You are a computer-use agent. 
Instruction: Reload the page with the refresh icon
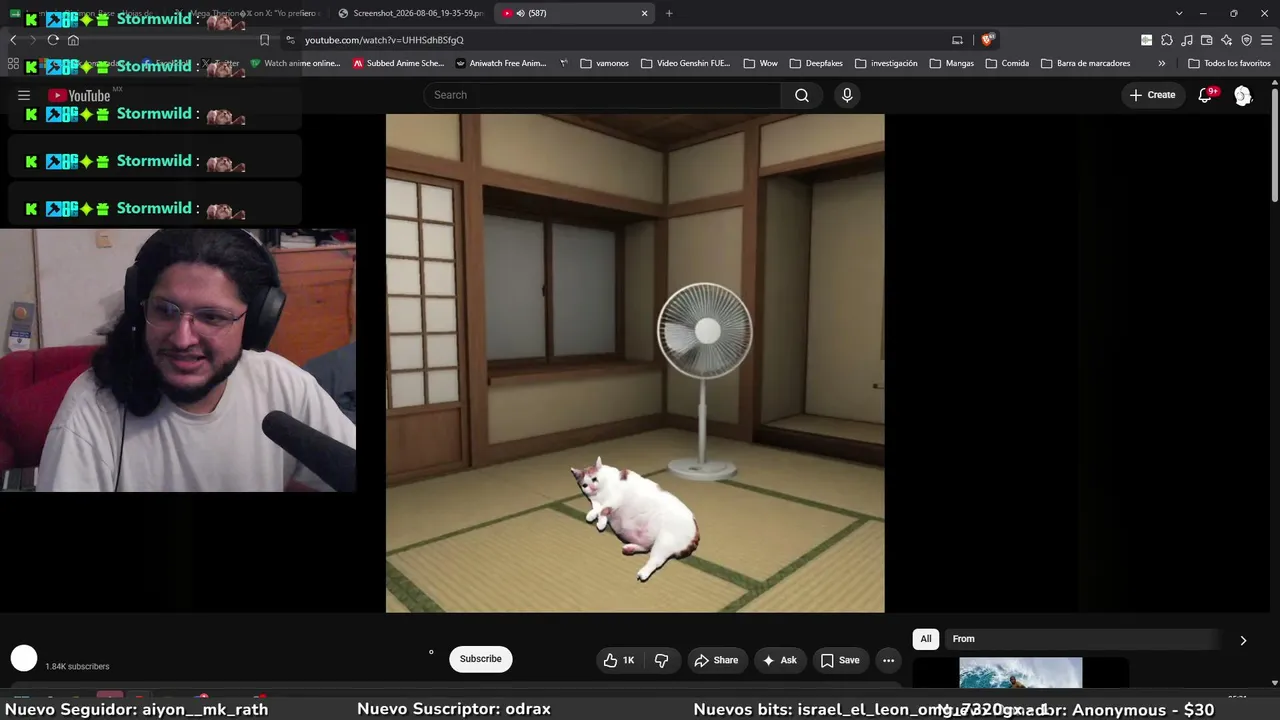pos(53,40)
